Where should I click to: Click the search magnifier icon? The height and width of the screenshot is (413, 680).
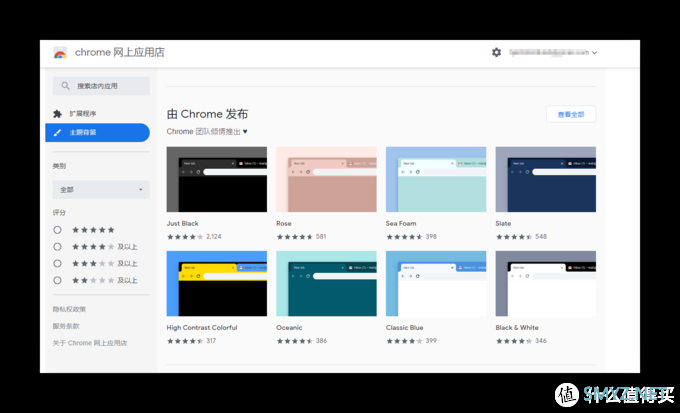coord(65,86)
